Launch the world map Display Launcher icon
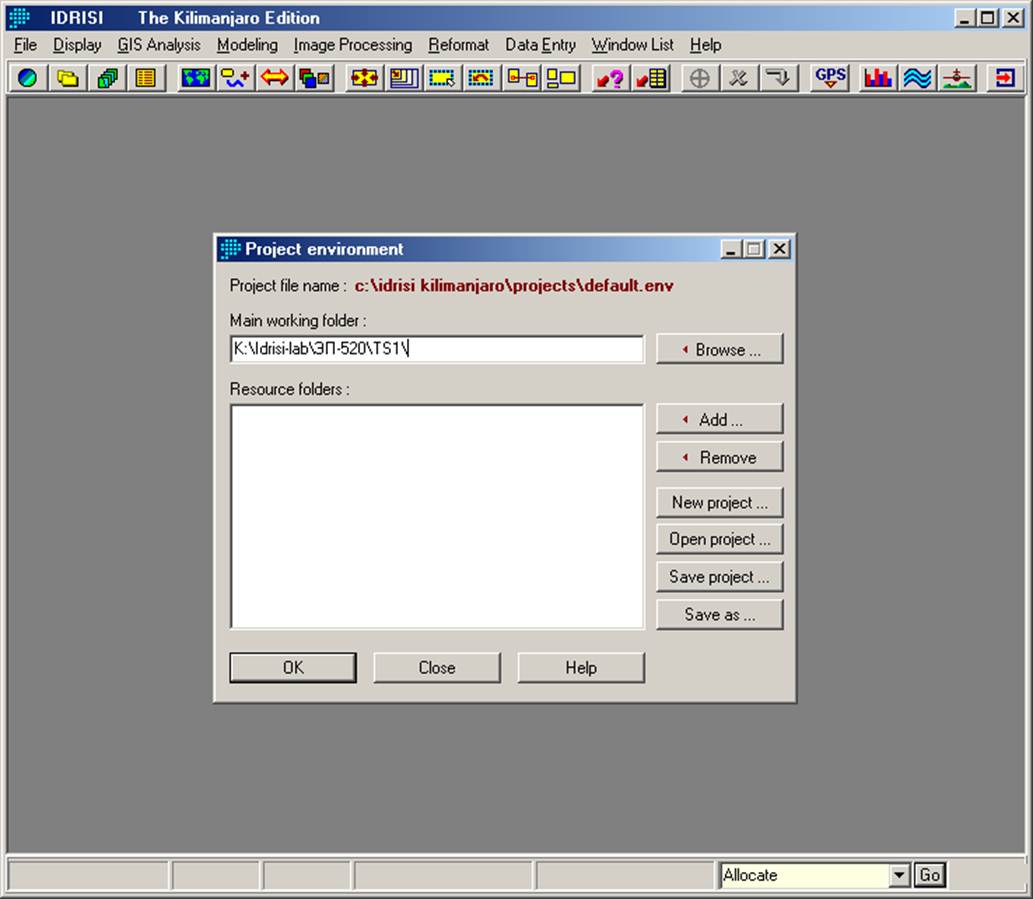 click(x=196, y=78)
